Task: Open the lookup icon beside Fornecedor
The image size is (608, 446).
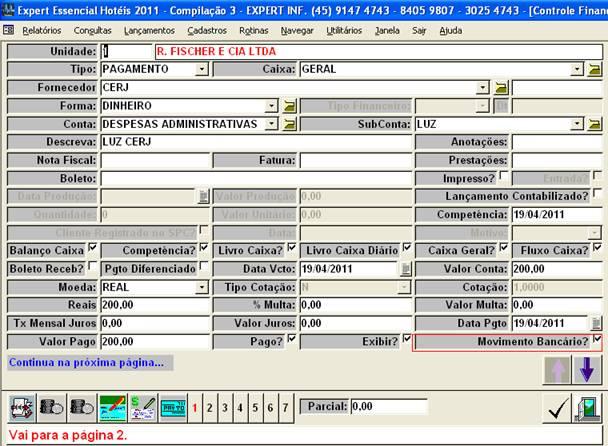Action: coord(501,88)
